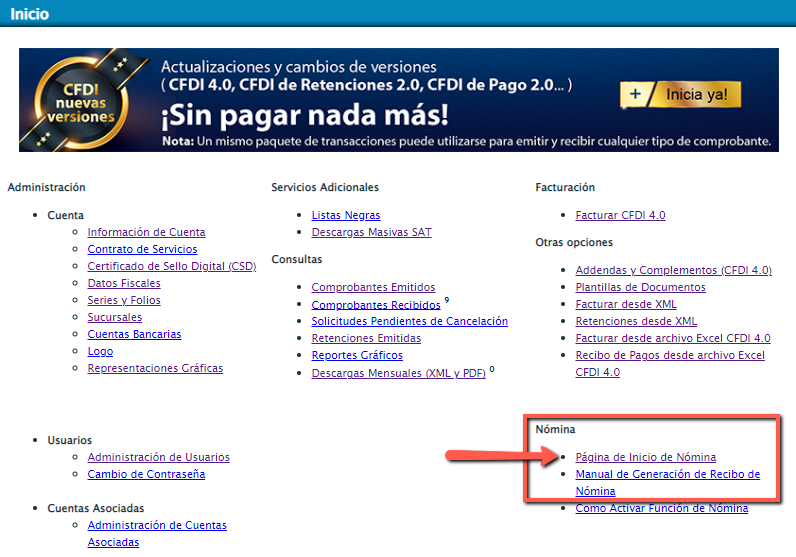796x557 pixels.
Task: Click the Otras opciones heading
Action: [x=574, y=242]
